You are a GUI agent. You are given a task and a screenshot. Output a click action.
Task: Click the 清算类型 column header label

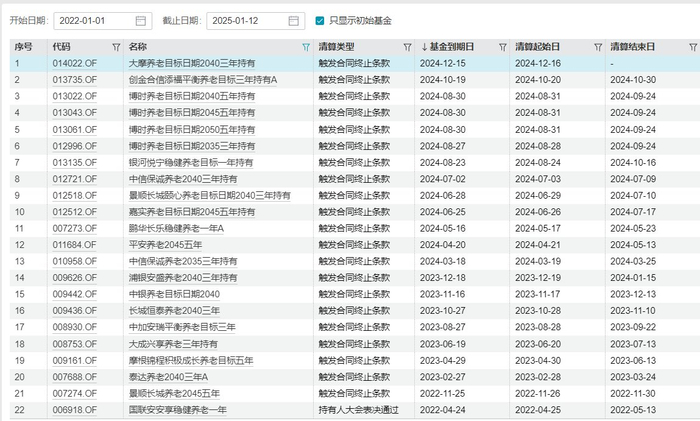coord(336,47)
